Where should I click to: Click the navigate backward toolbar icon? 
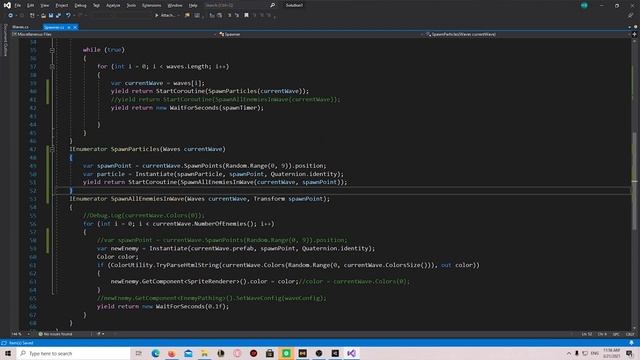(x=10, y=15)
